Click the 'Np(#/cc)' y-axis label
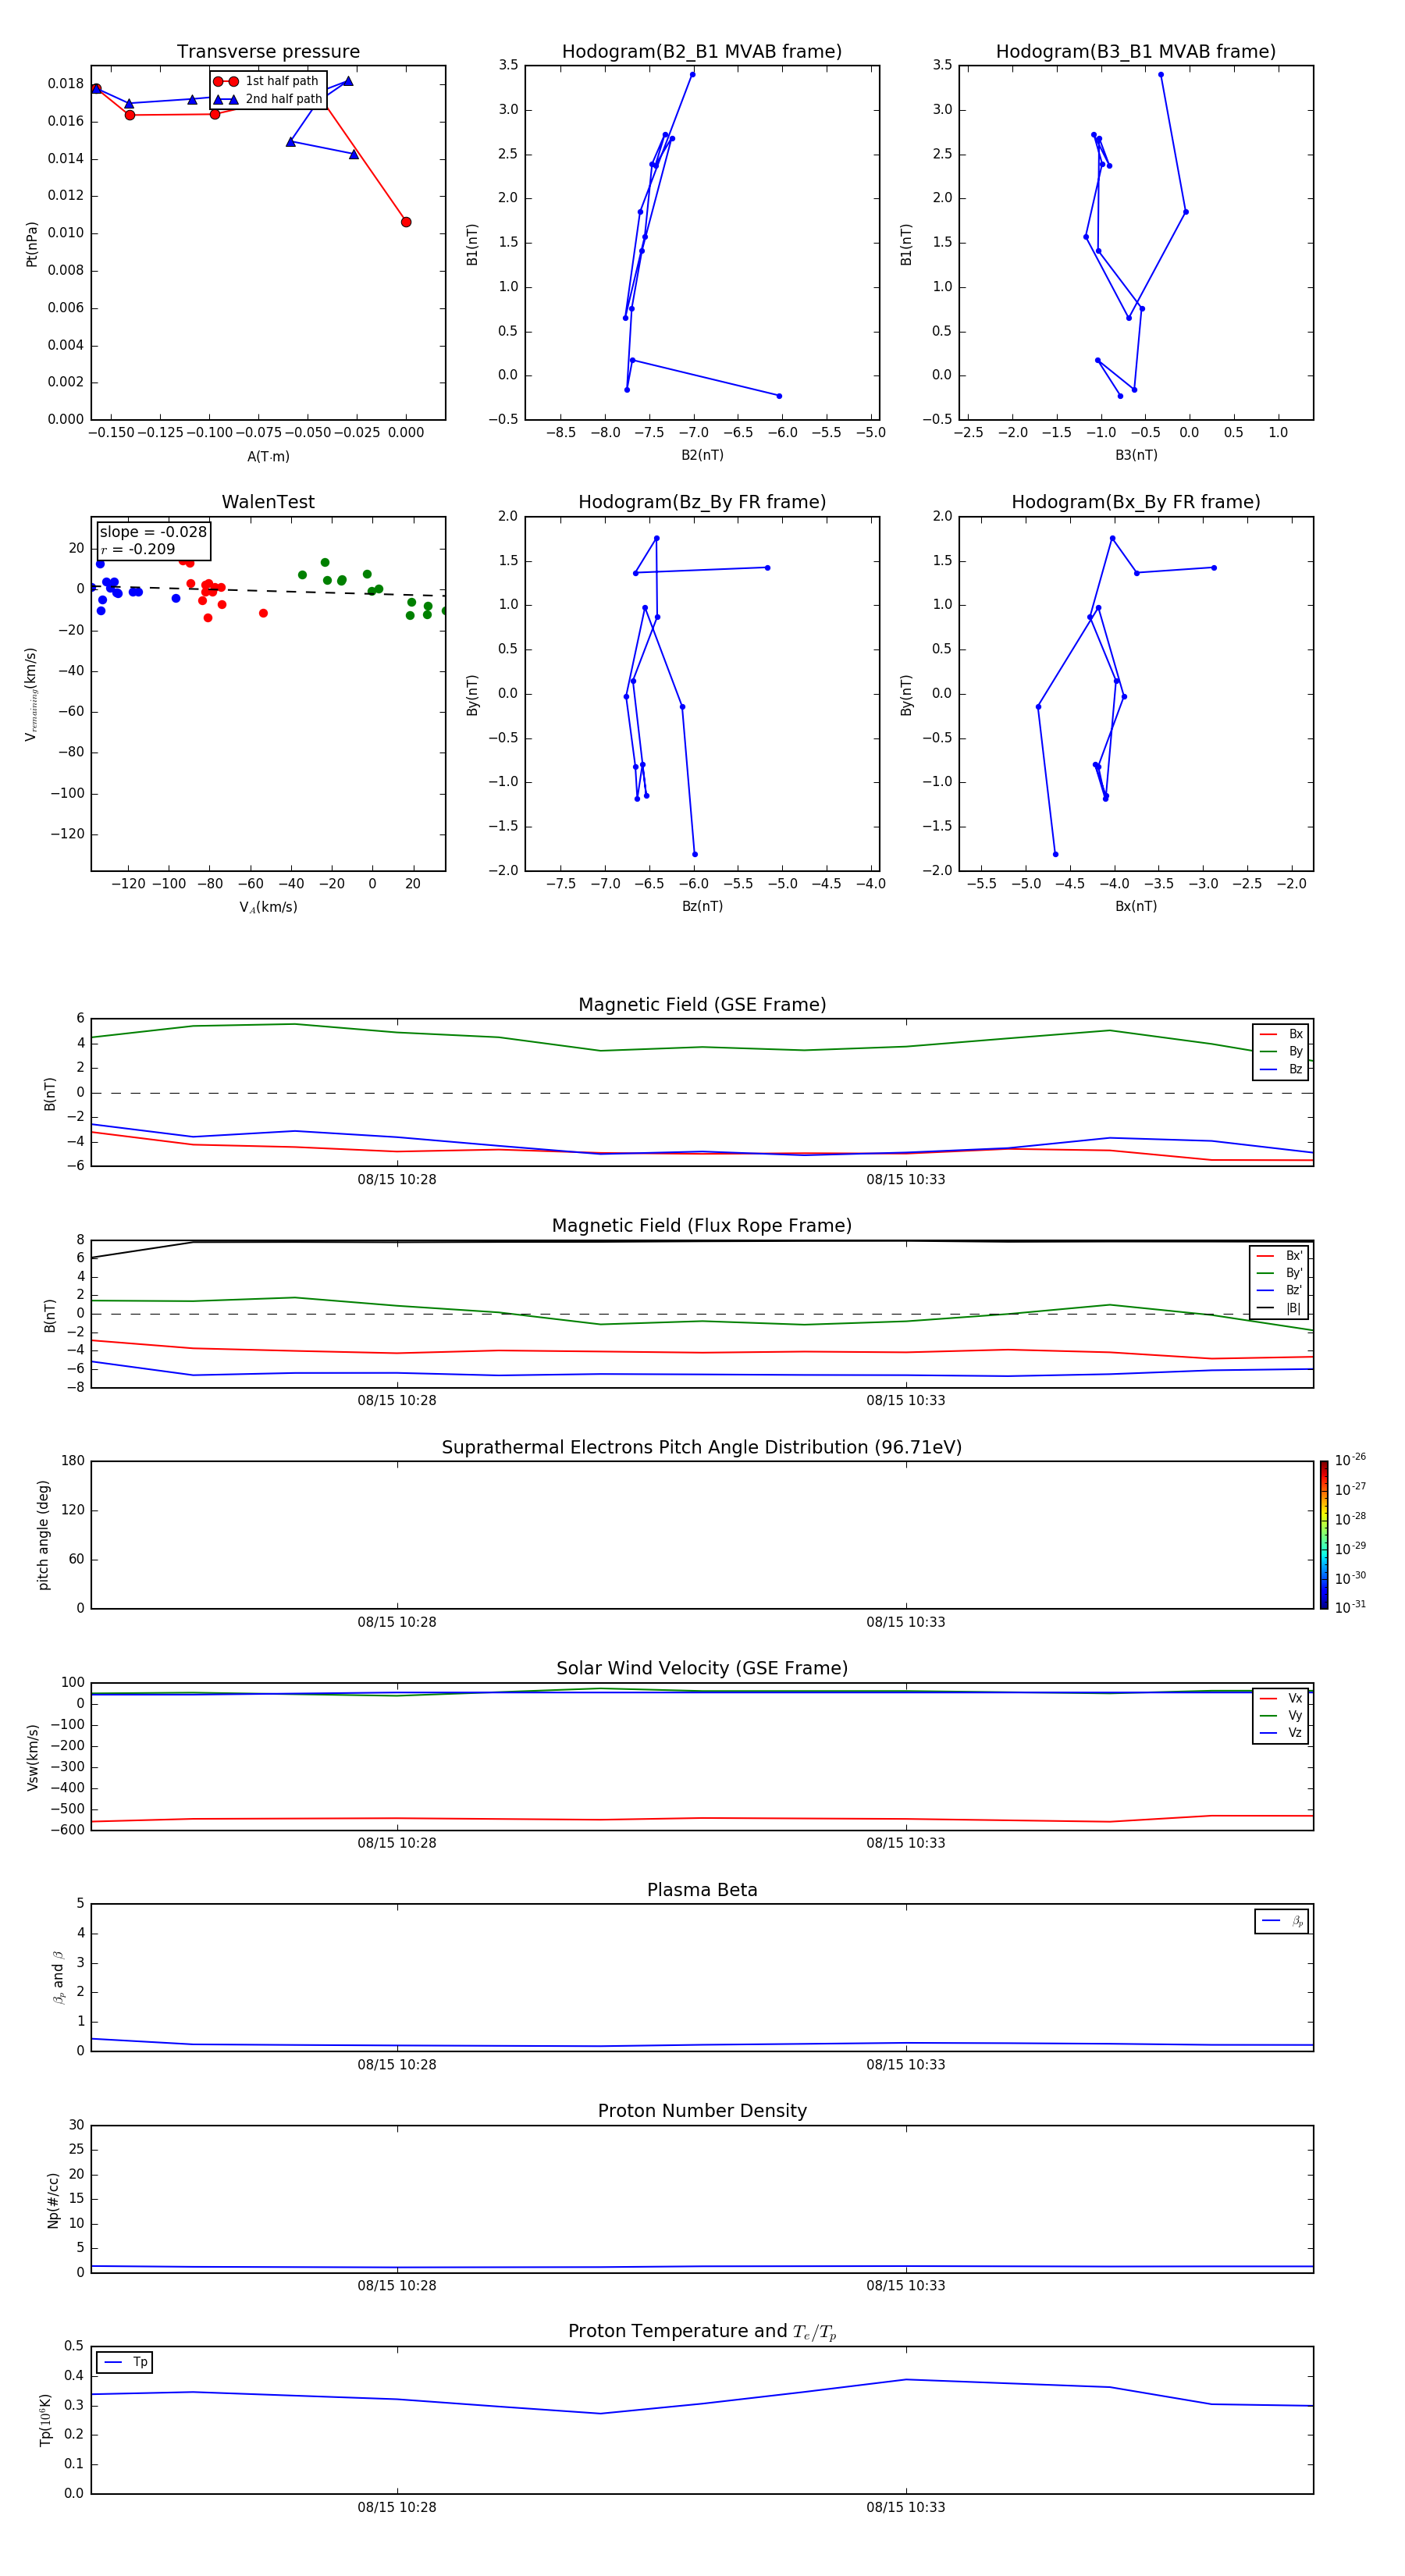The height and width of the screenshot is (2576, 1405). click(53, 2200)
